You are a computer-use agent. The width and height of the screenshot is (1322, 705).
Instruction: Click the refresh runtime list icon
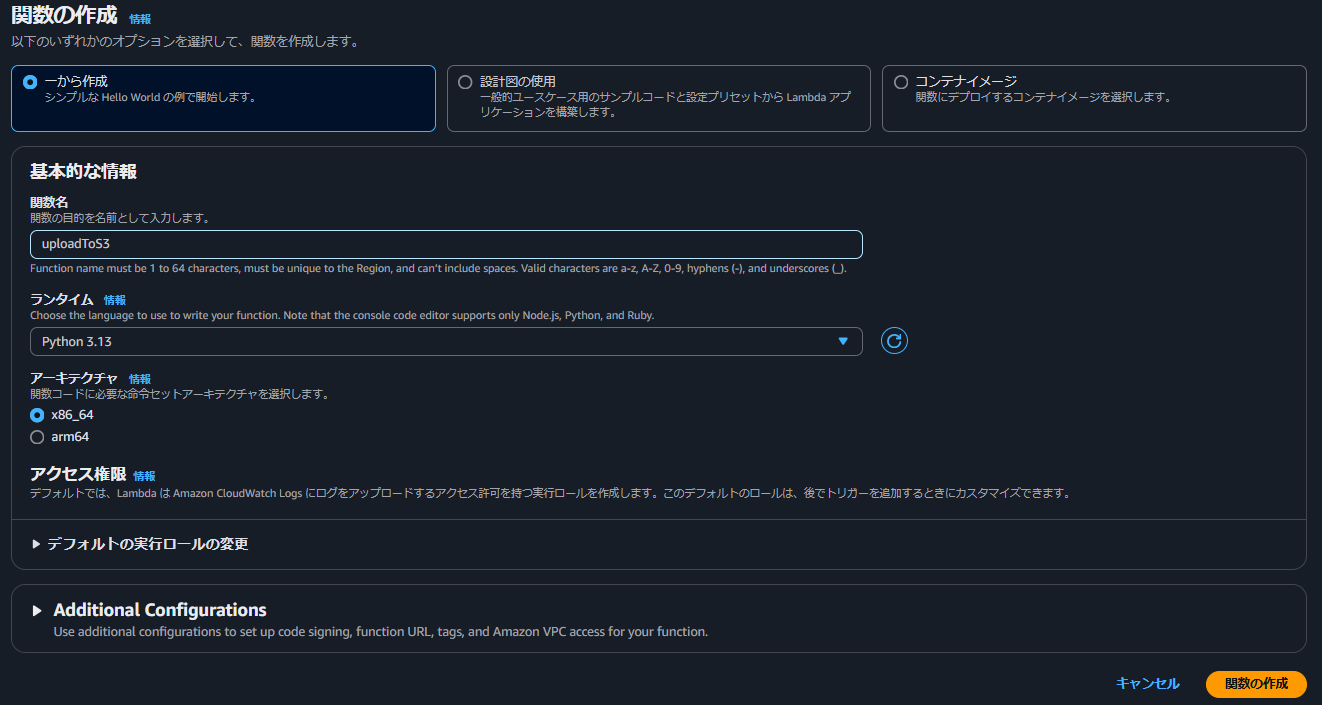click(894, 341)
